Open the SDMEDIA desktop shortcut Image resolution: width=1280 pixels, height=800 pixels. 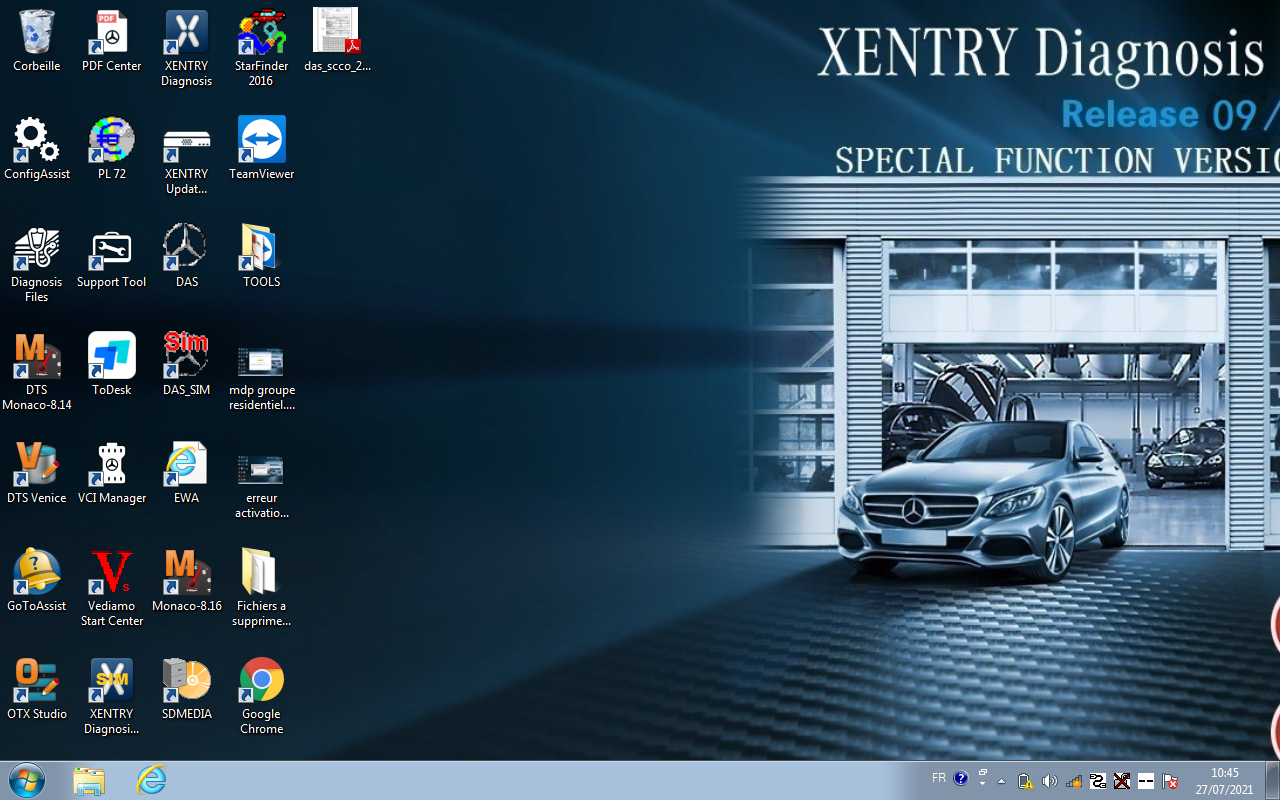(x=186, y=681)
